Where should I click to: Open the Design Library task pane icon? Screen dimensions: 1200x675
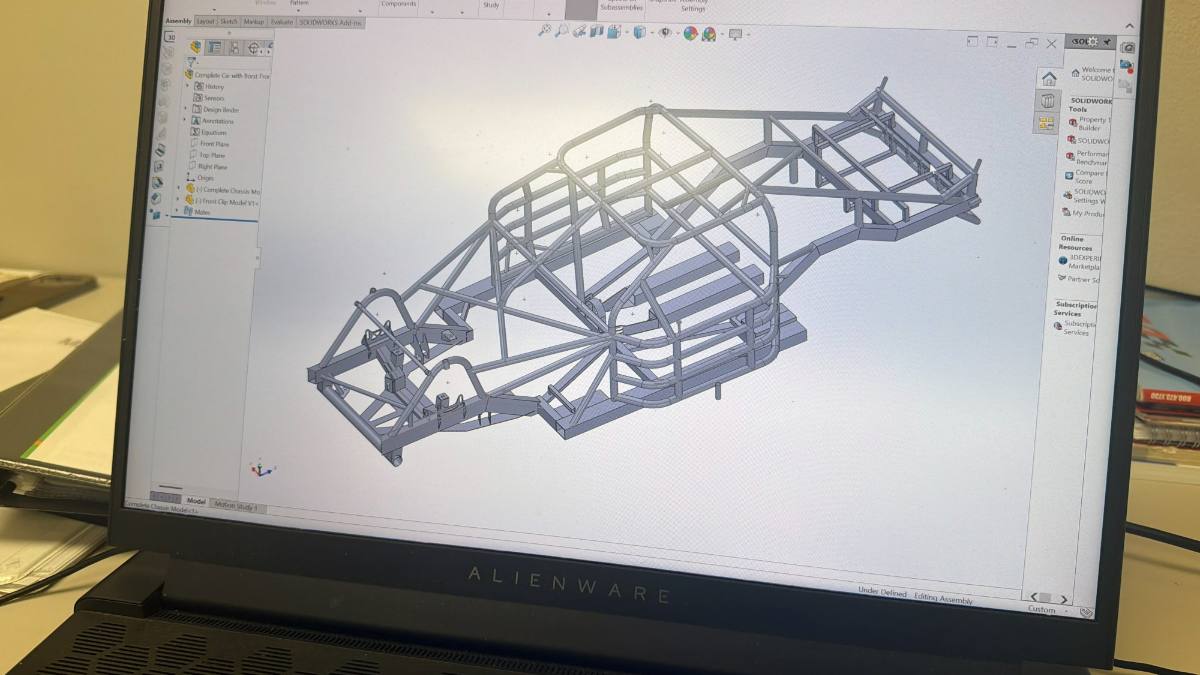pyautogui.click(x=1048, y=101)
